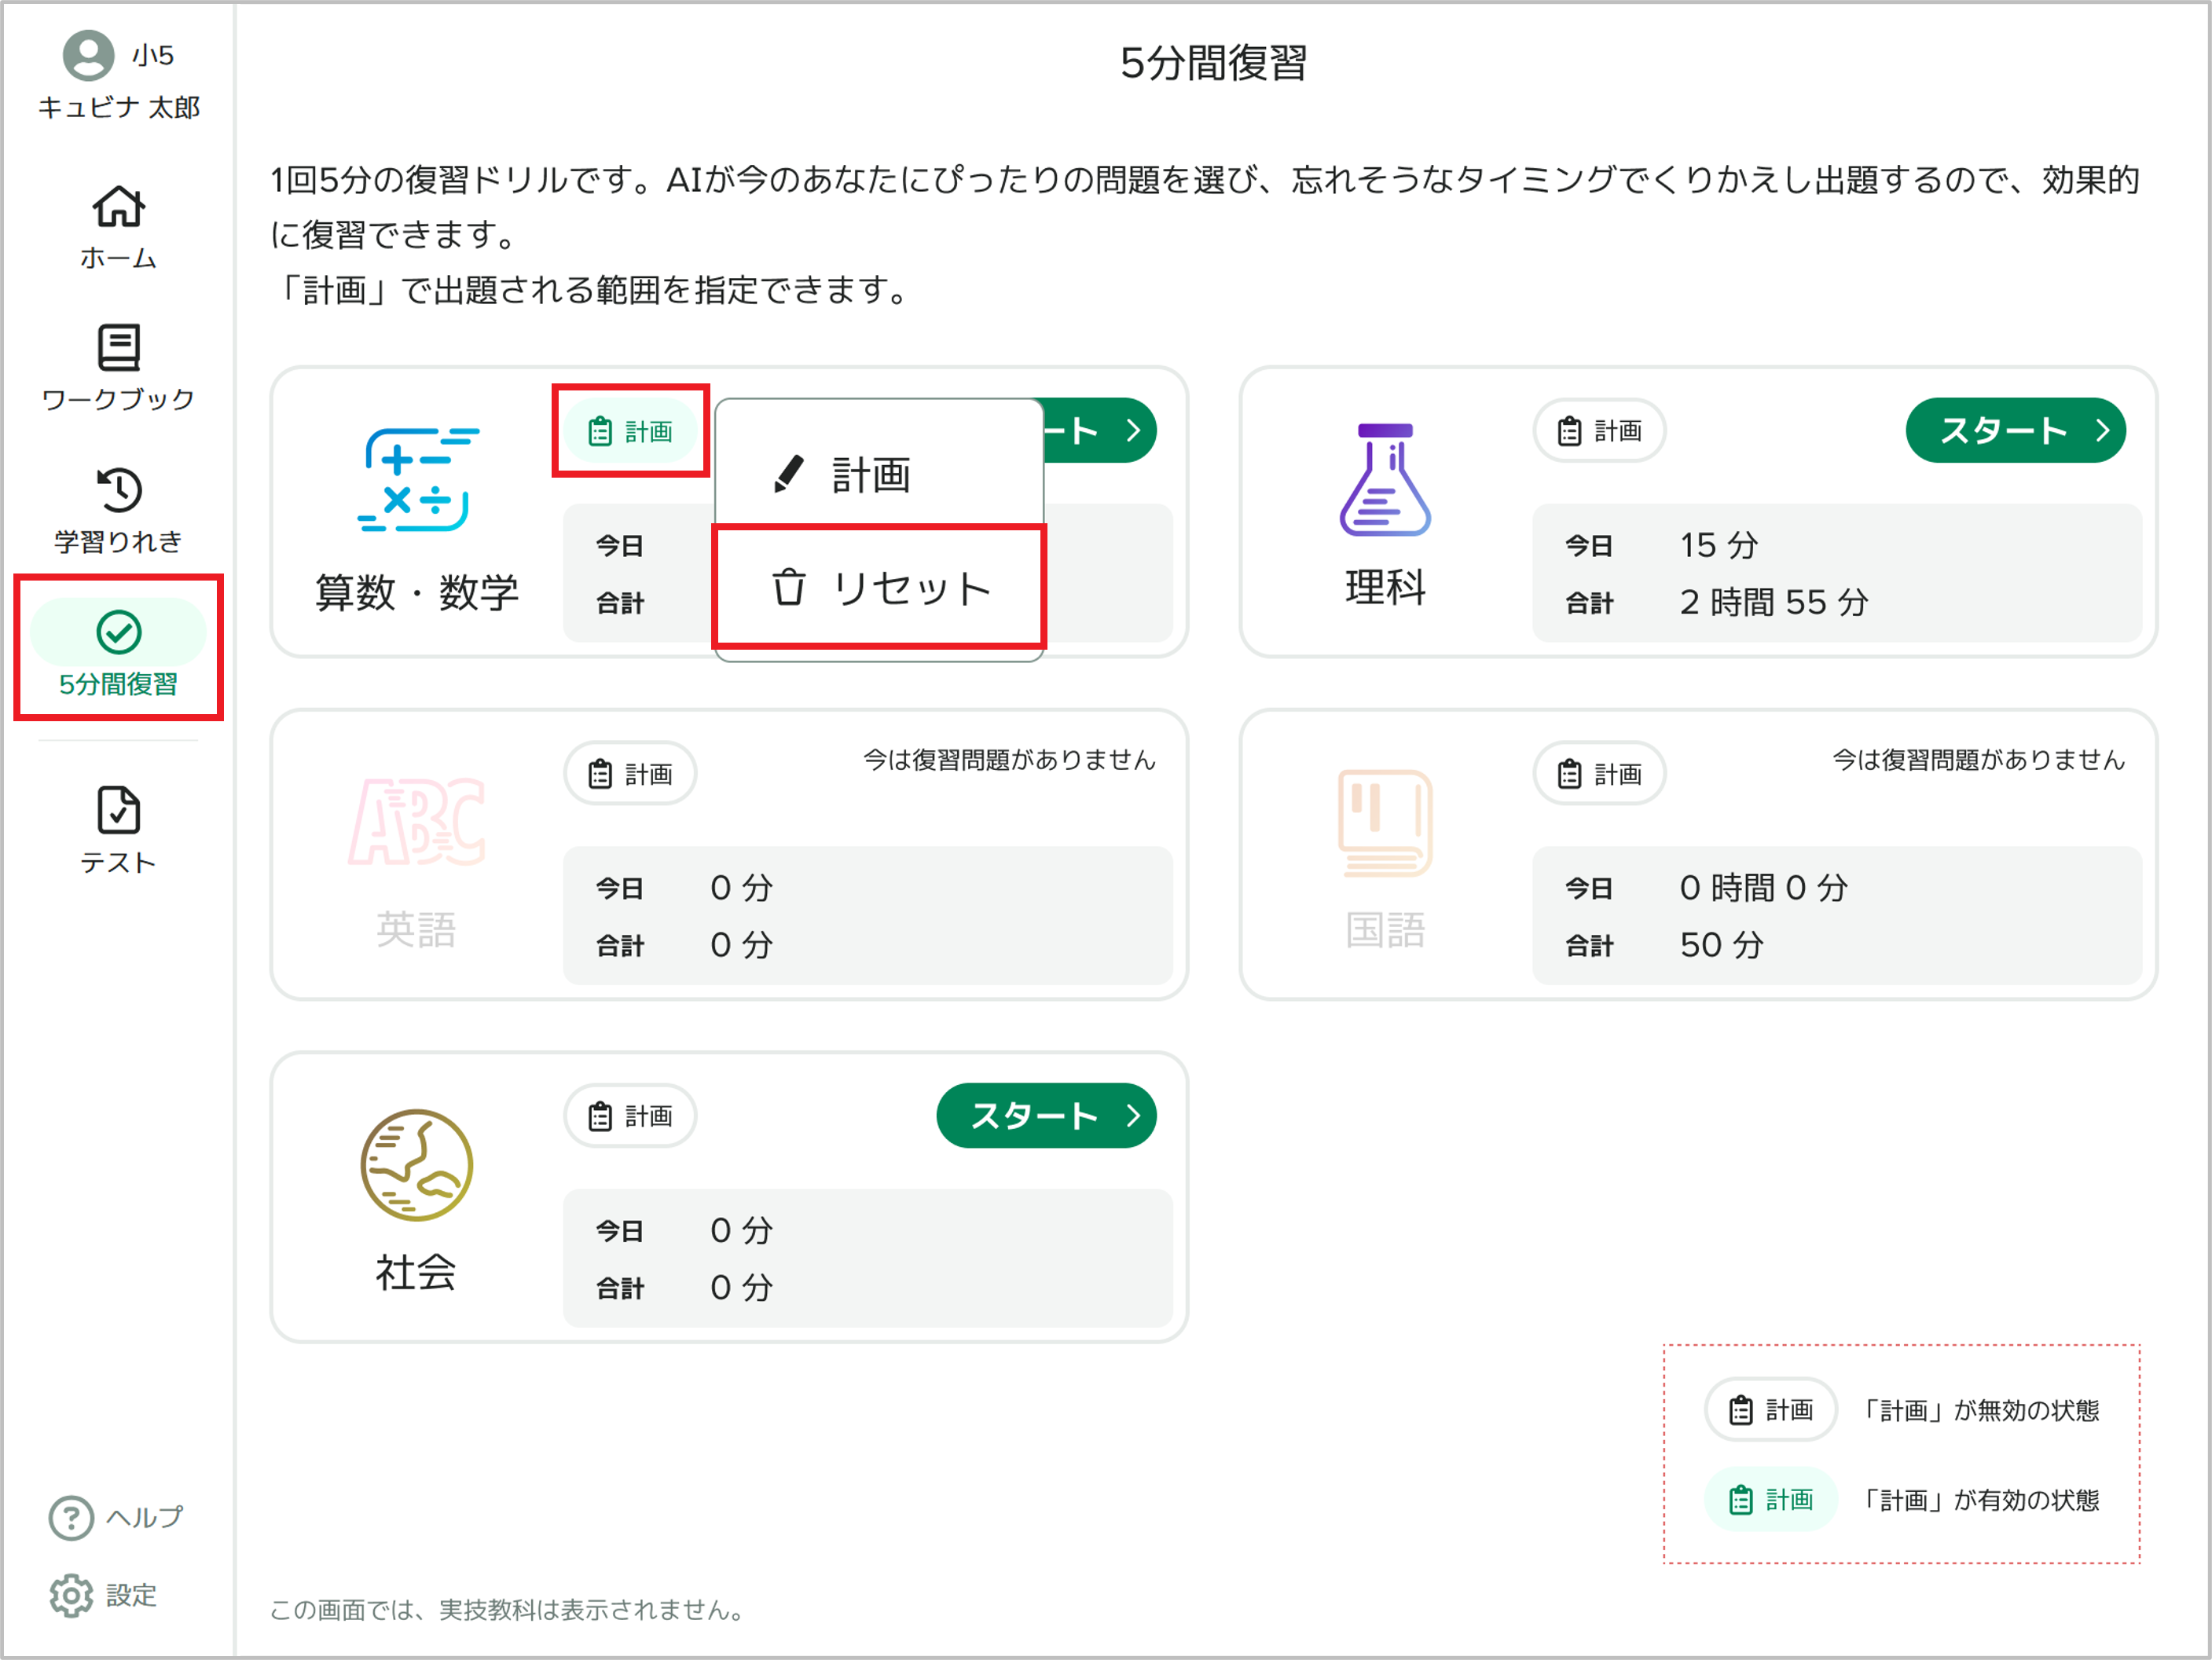Click user name キュビナ 太郎

[x=119, y=107]
